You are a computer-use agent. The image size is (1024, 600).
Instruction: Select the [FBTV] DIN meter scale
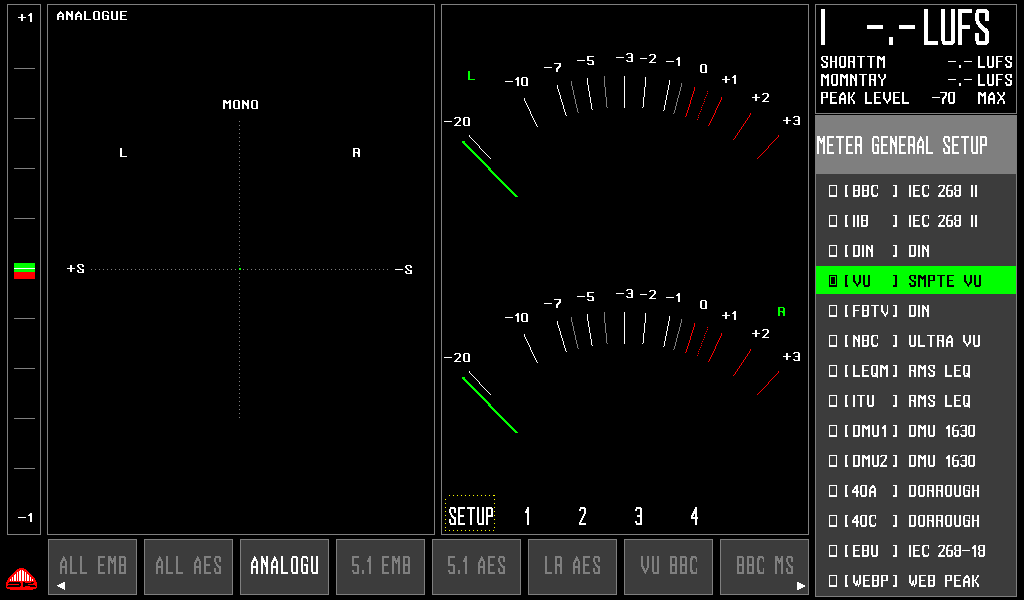(915, 311)
